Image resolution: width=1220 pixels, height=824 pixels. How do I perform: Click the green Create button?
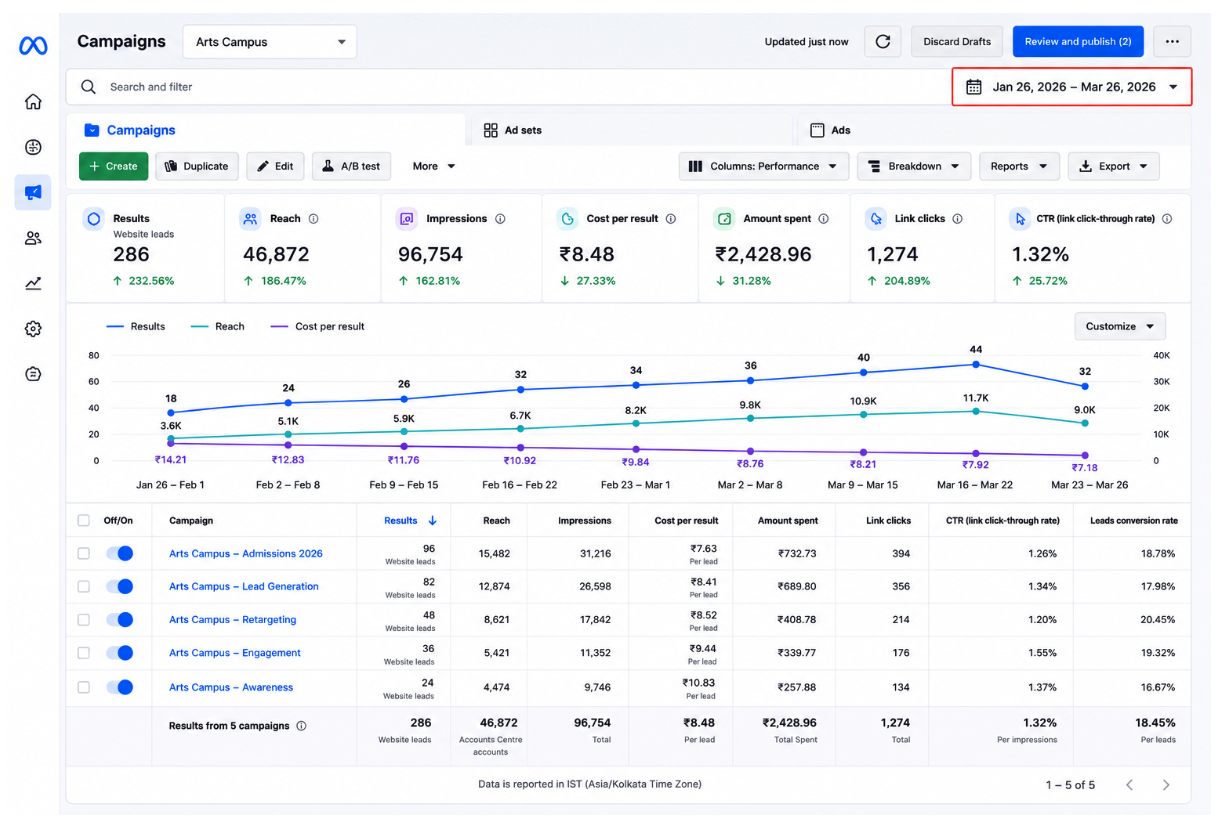(x=114, y=166)
